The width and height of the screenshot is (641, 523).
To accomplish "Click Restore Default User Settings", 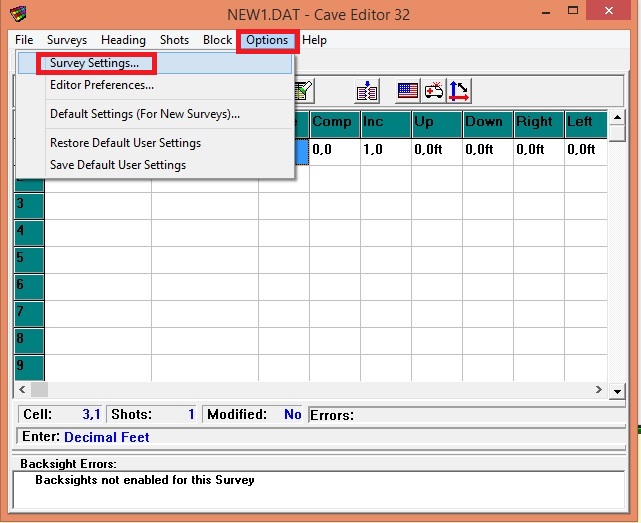I will click(x=125, y=143).
